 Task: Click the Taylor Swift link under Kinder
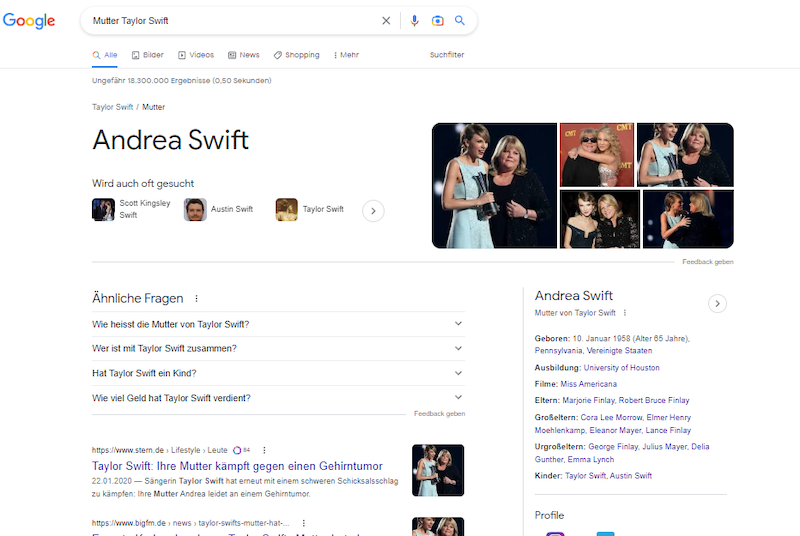coord(586,475)
